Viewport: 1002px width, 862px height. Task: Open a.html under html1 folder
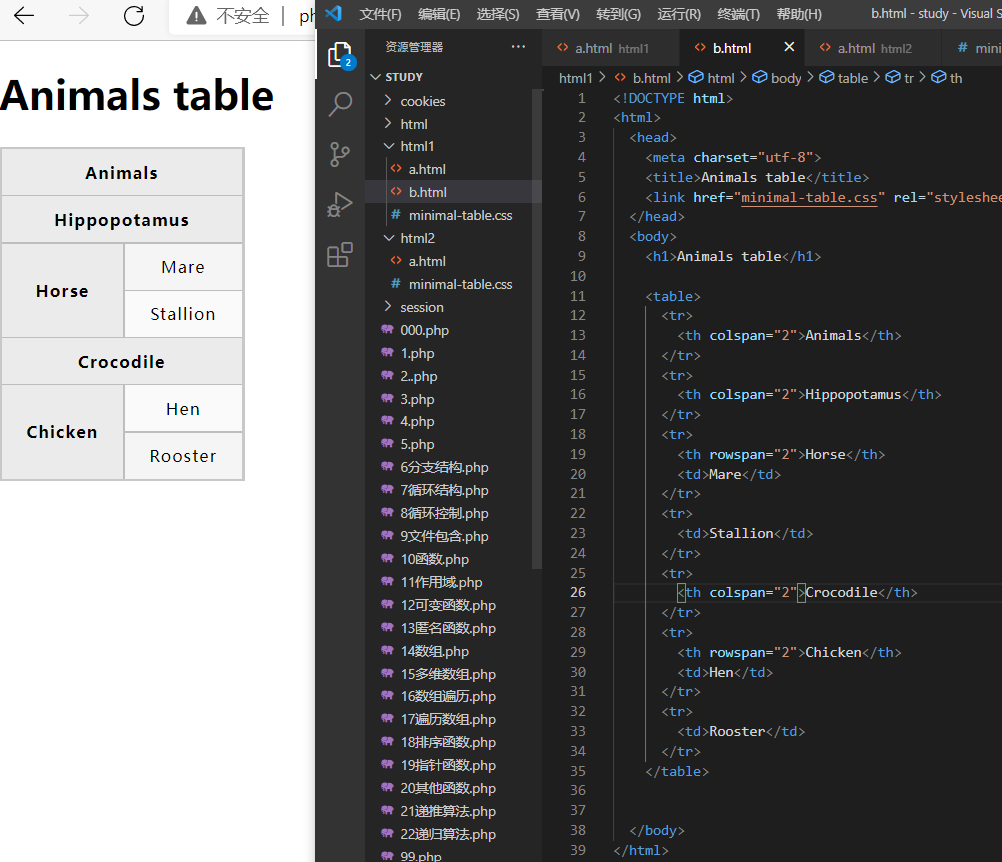click(x=427, y=169)
